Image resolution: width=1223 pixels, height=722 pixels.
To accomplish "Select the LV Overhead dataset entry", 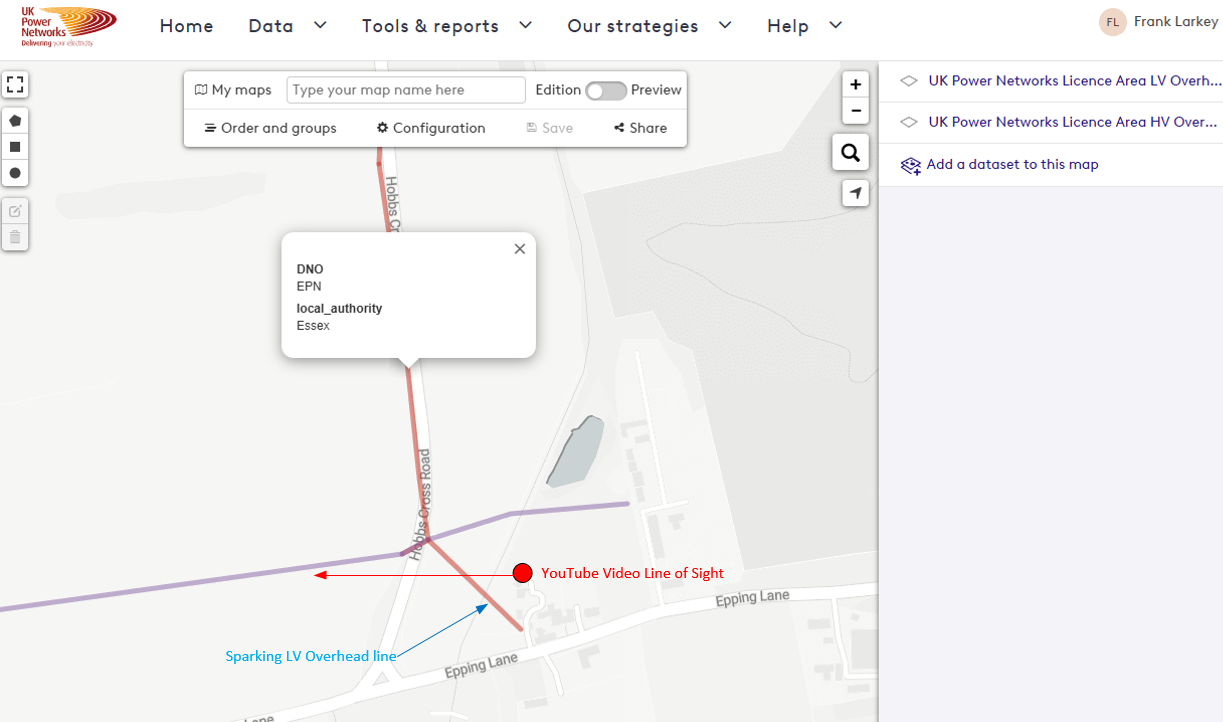I will tap(1051, 81).
